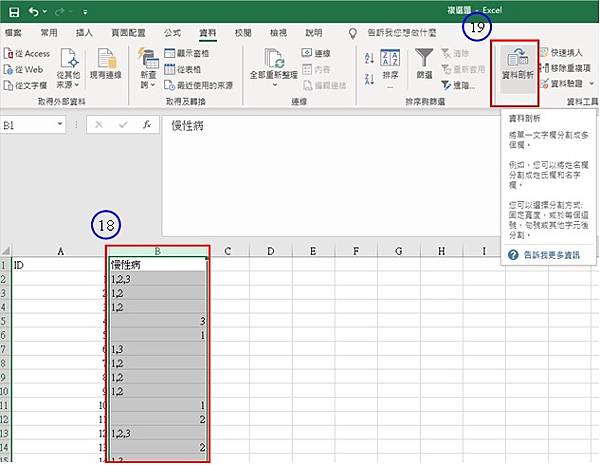Click 最近使用的來源 (Recent Sources)
The width and height of the screenshot is (600, 465).
199,85
